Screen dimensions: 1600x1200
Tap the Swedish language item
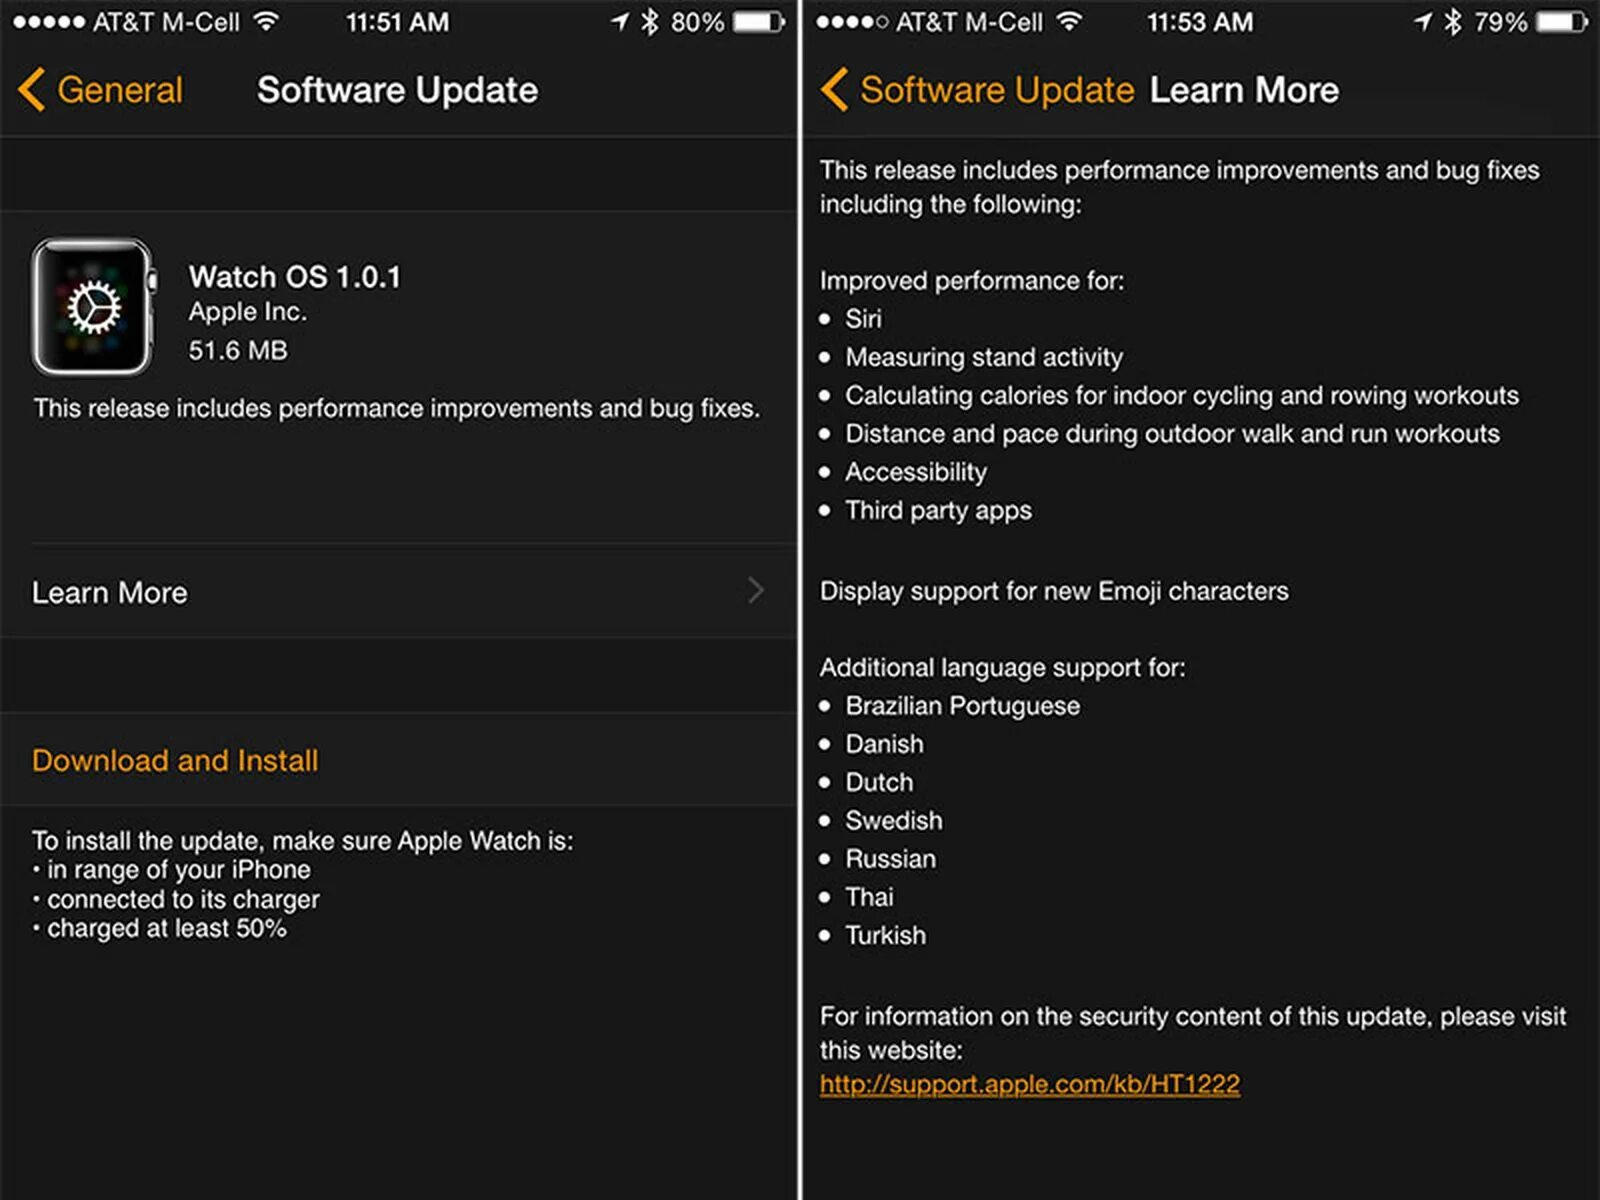point(894,820)
